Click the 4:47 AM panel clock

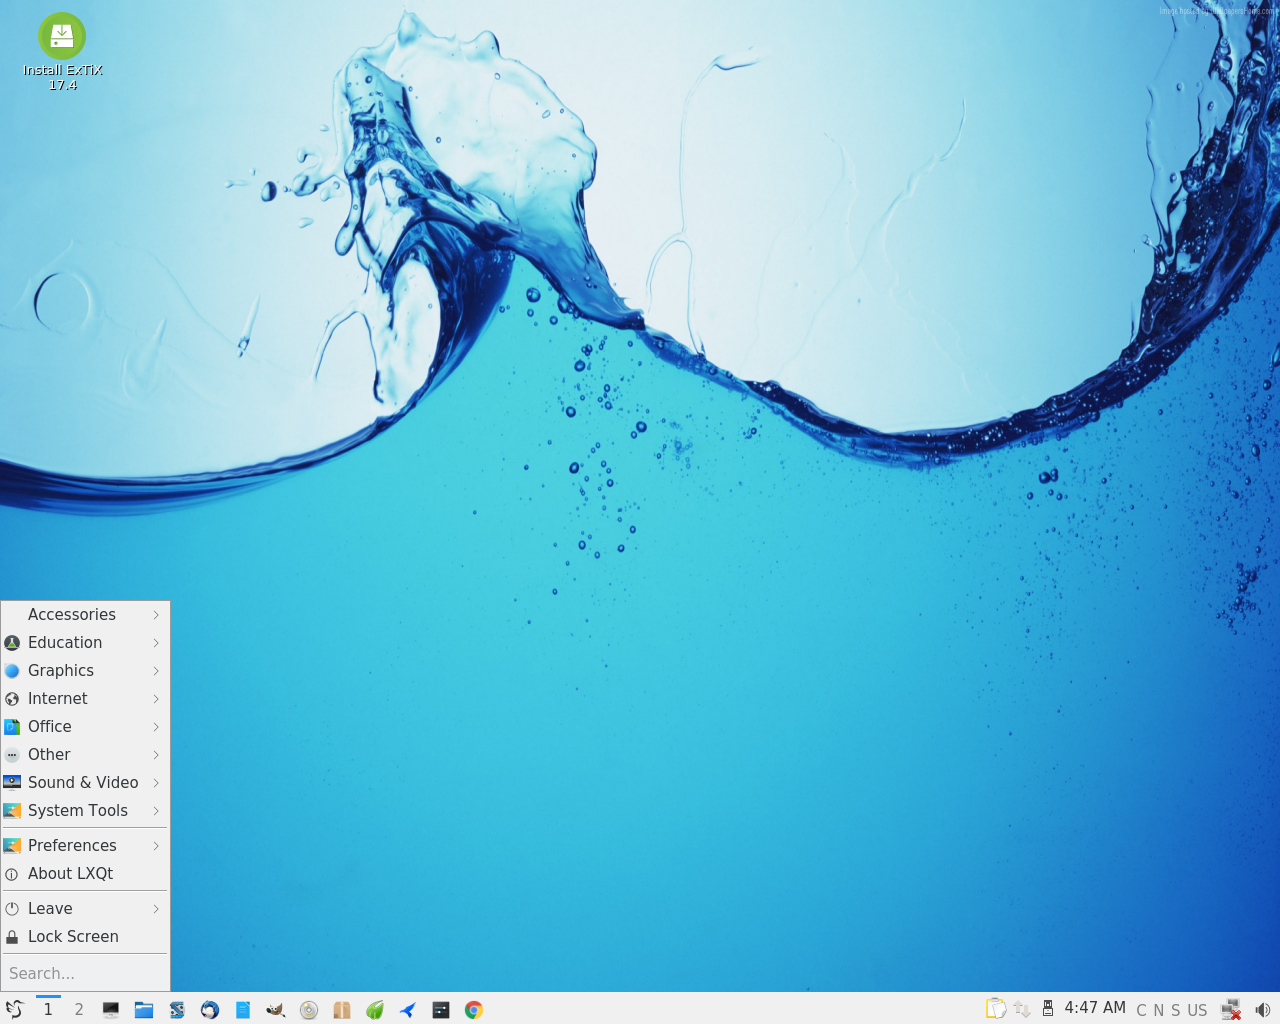pos(1095,1008)
